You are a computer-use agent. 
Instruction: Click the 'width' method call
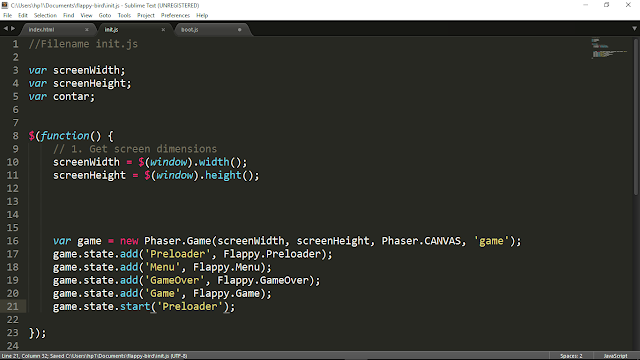pyautogui.click(x=214, y=162)
